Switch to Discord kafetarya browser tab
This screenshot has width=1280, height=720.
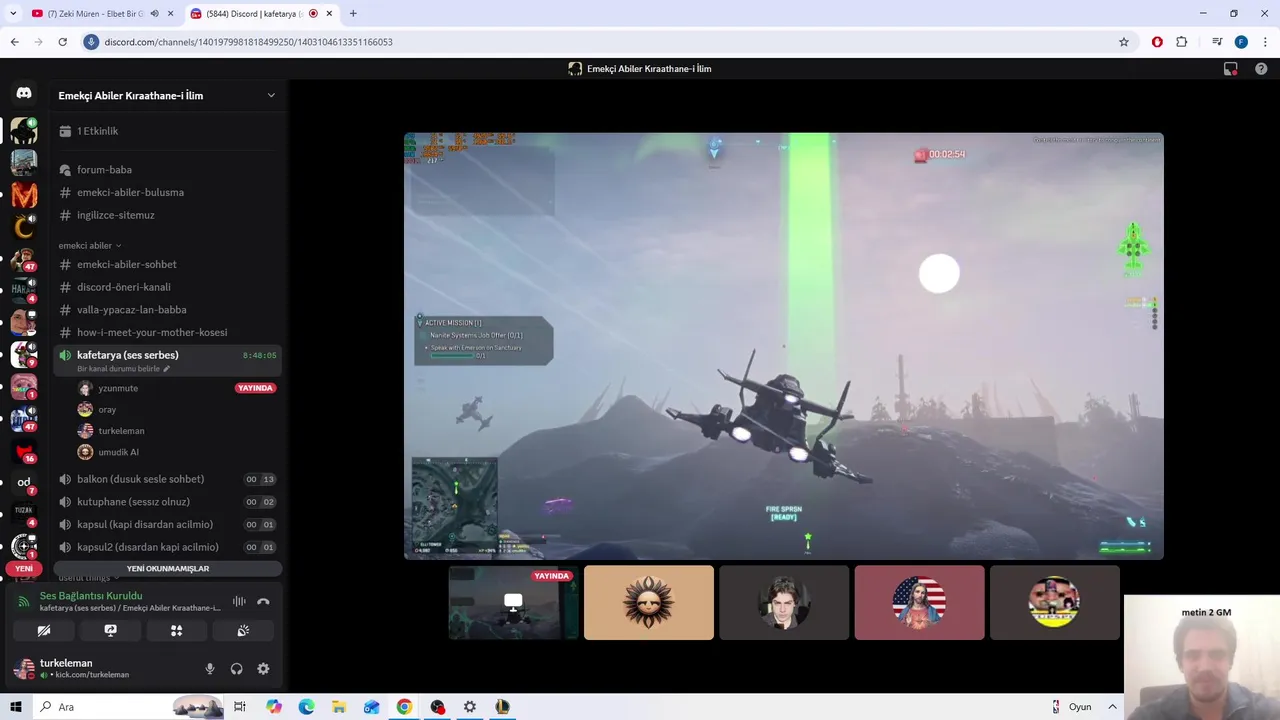pos(260,14)
